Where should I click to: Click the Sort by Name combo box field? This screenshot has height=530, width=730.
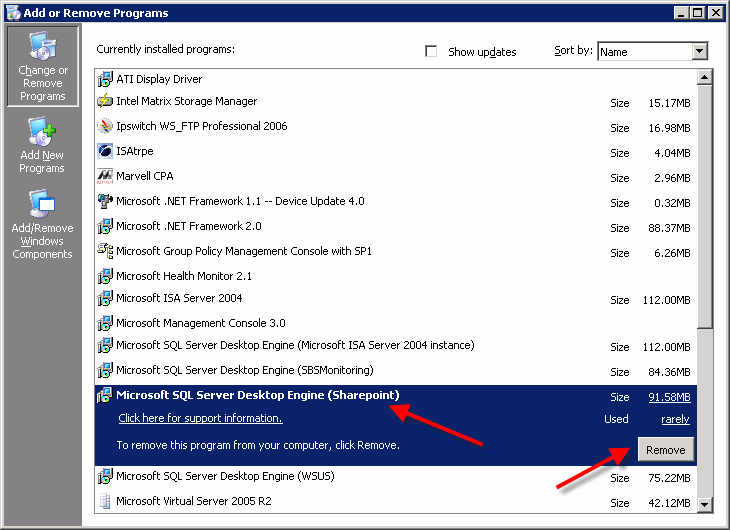click(x=652, y=51)
